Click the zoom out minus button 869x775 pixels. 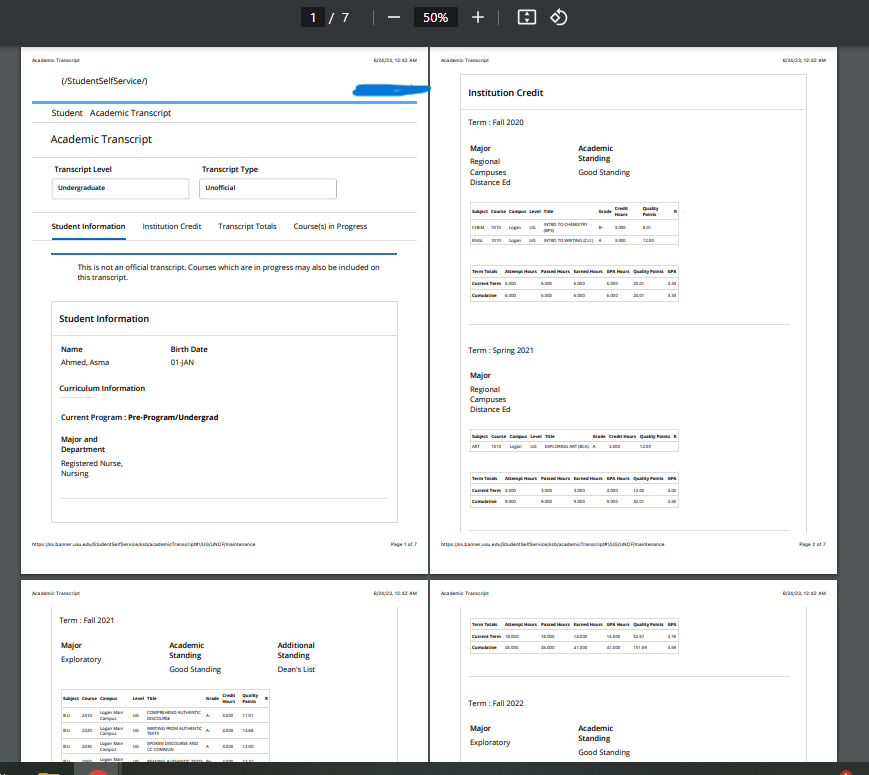tap(394, 18)
